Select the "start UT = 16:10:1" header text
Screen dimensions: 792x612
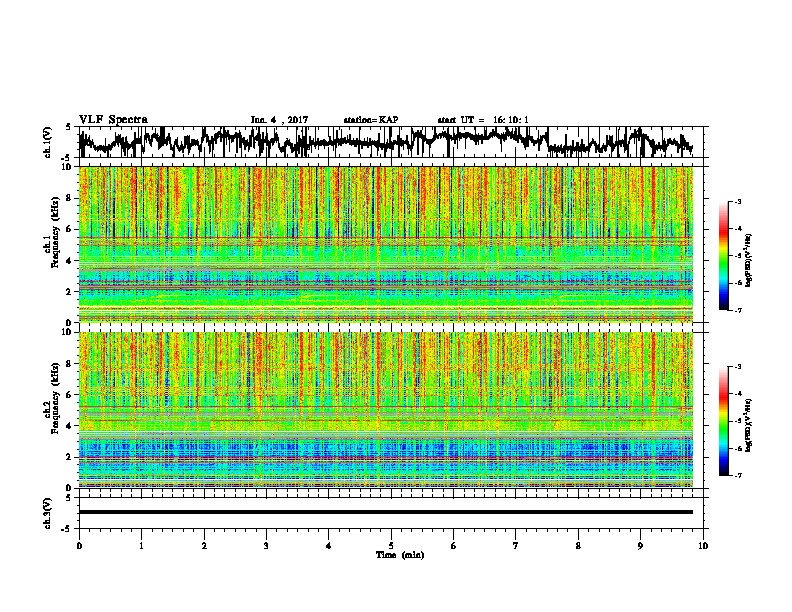483,120
